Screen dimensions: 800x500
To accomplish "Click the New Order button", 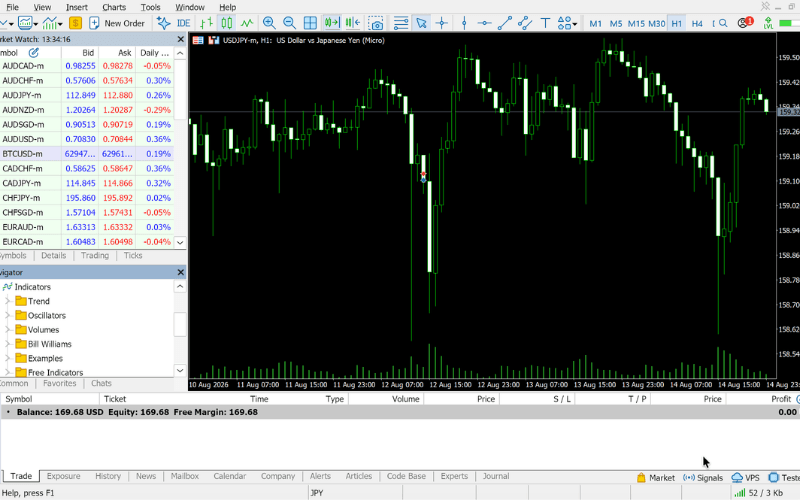I will [x=117, y=23].
